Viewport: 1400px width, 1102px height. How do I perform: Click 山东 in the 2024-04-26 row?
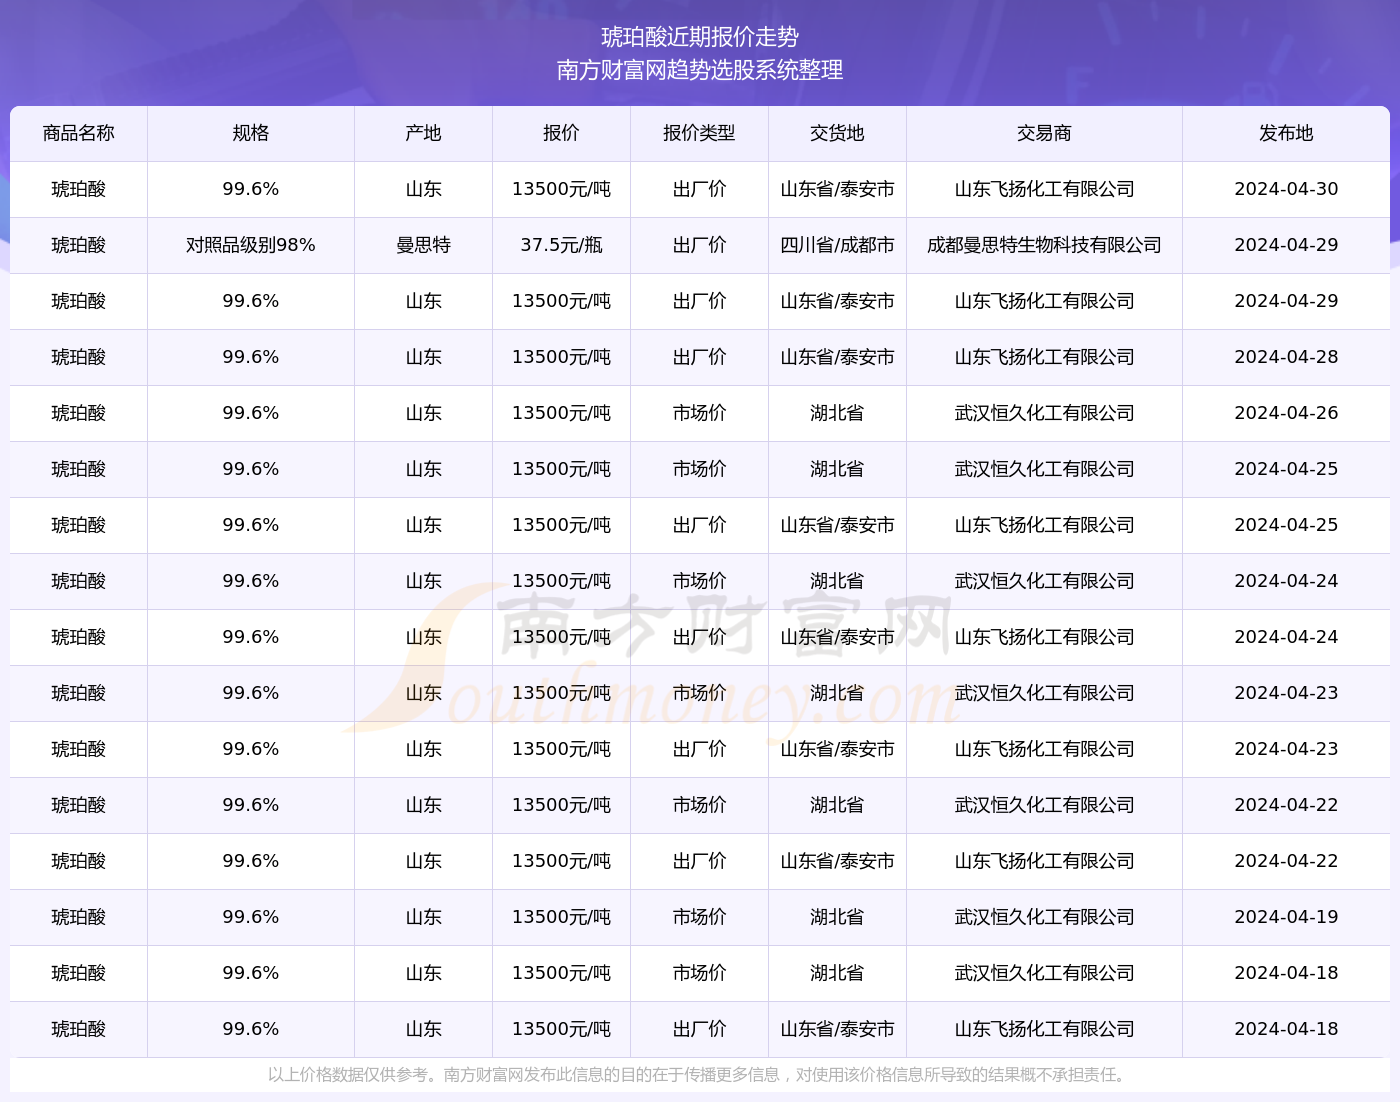[x=424, y=413]
